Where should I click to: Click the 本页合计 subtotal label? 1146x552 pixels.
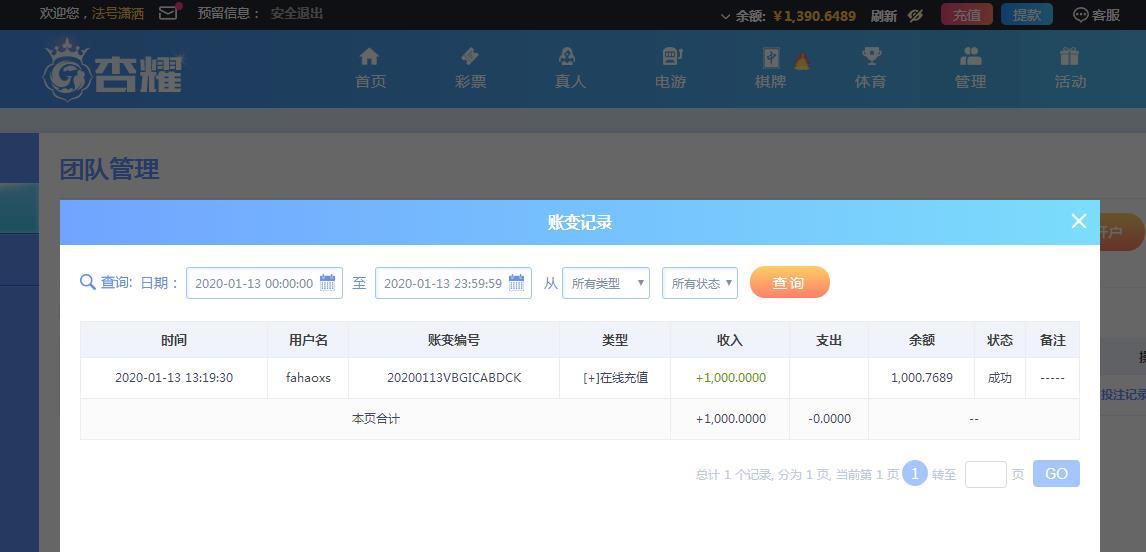coord(376,419)
